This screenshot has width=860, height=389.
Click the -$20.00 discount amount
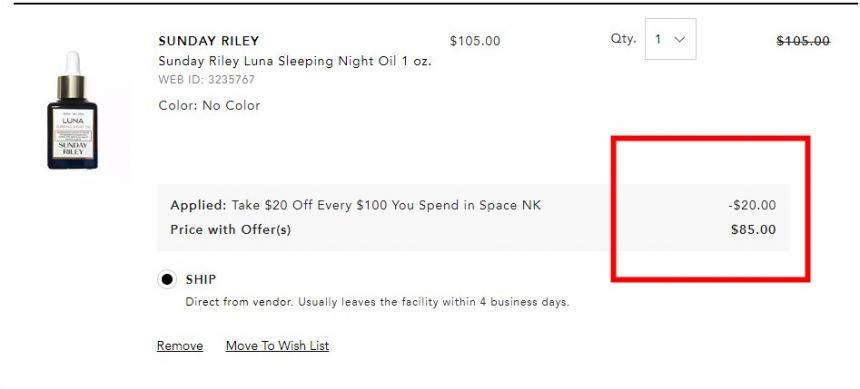(x=752, y=206)
